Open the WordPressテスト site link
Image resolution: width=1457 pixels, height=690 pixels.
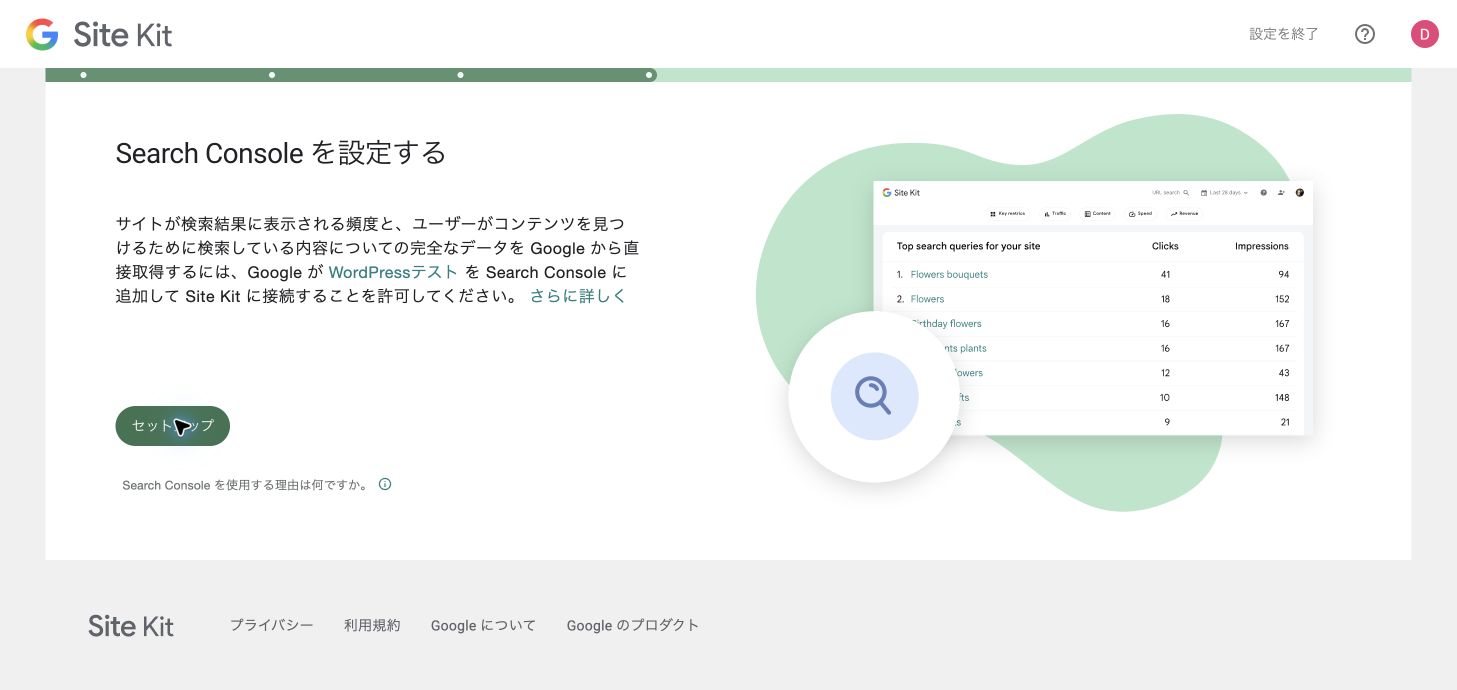point(393,272)
